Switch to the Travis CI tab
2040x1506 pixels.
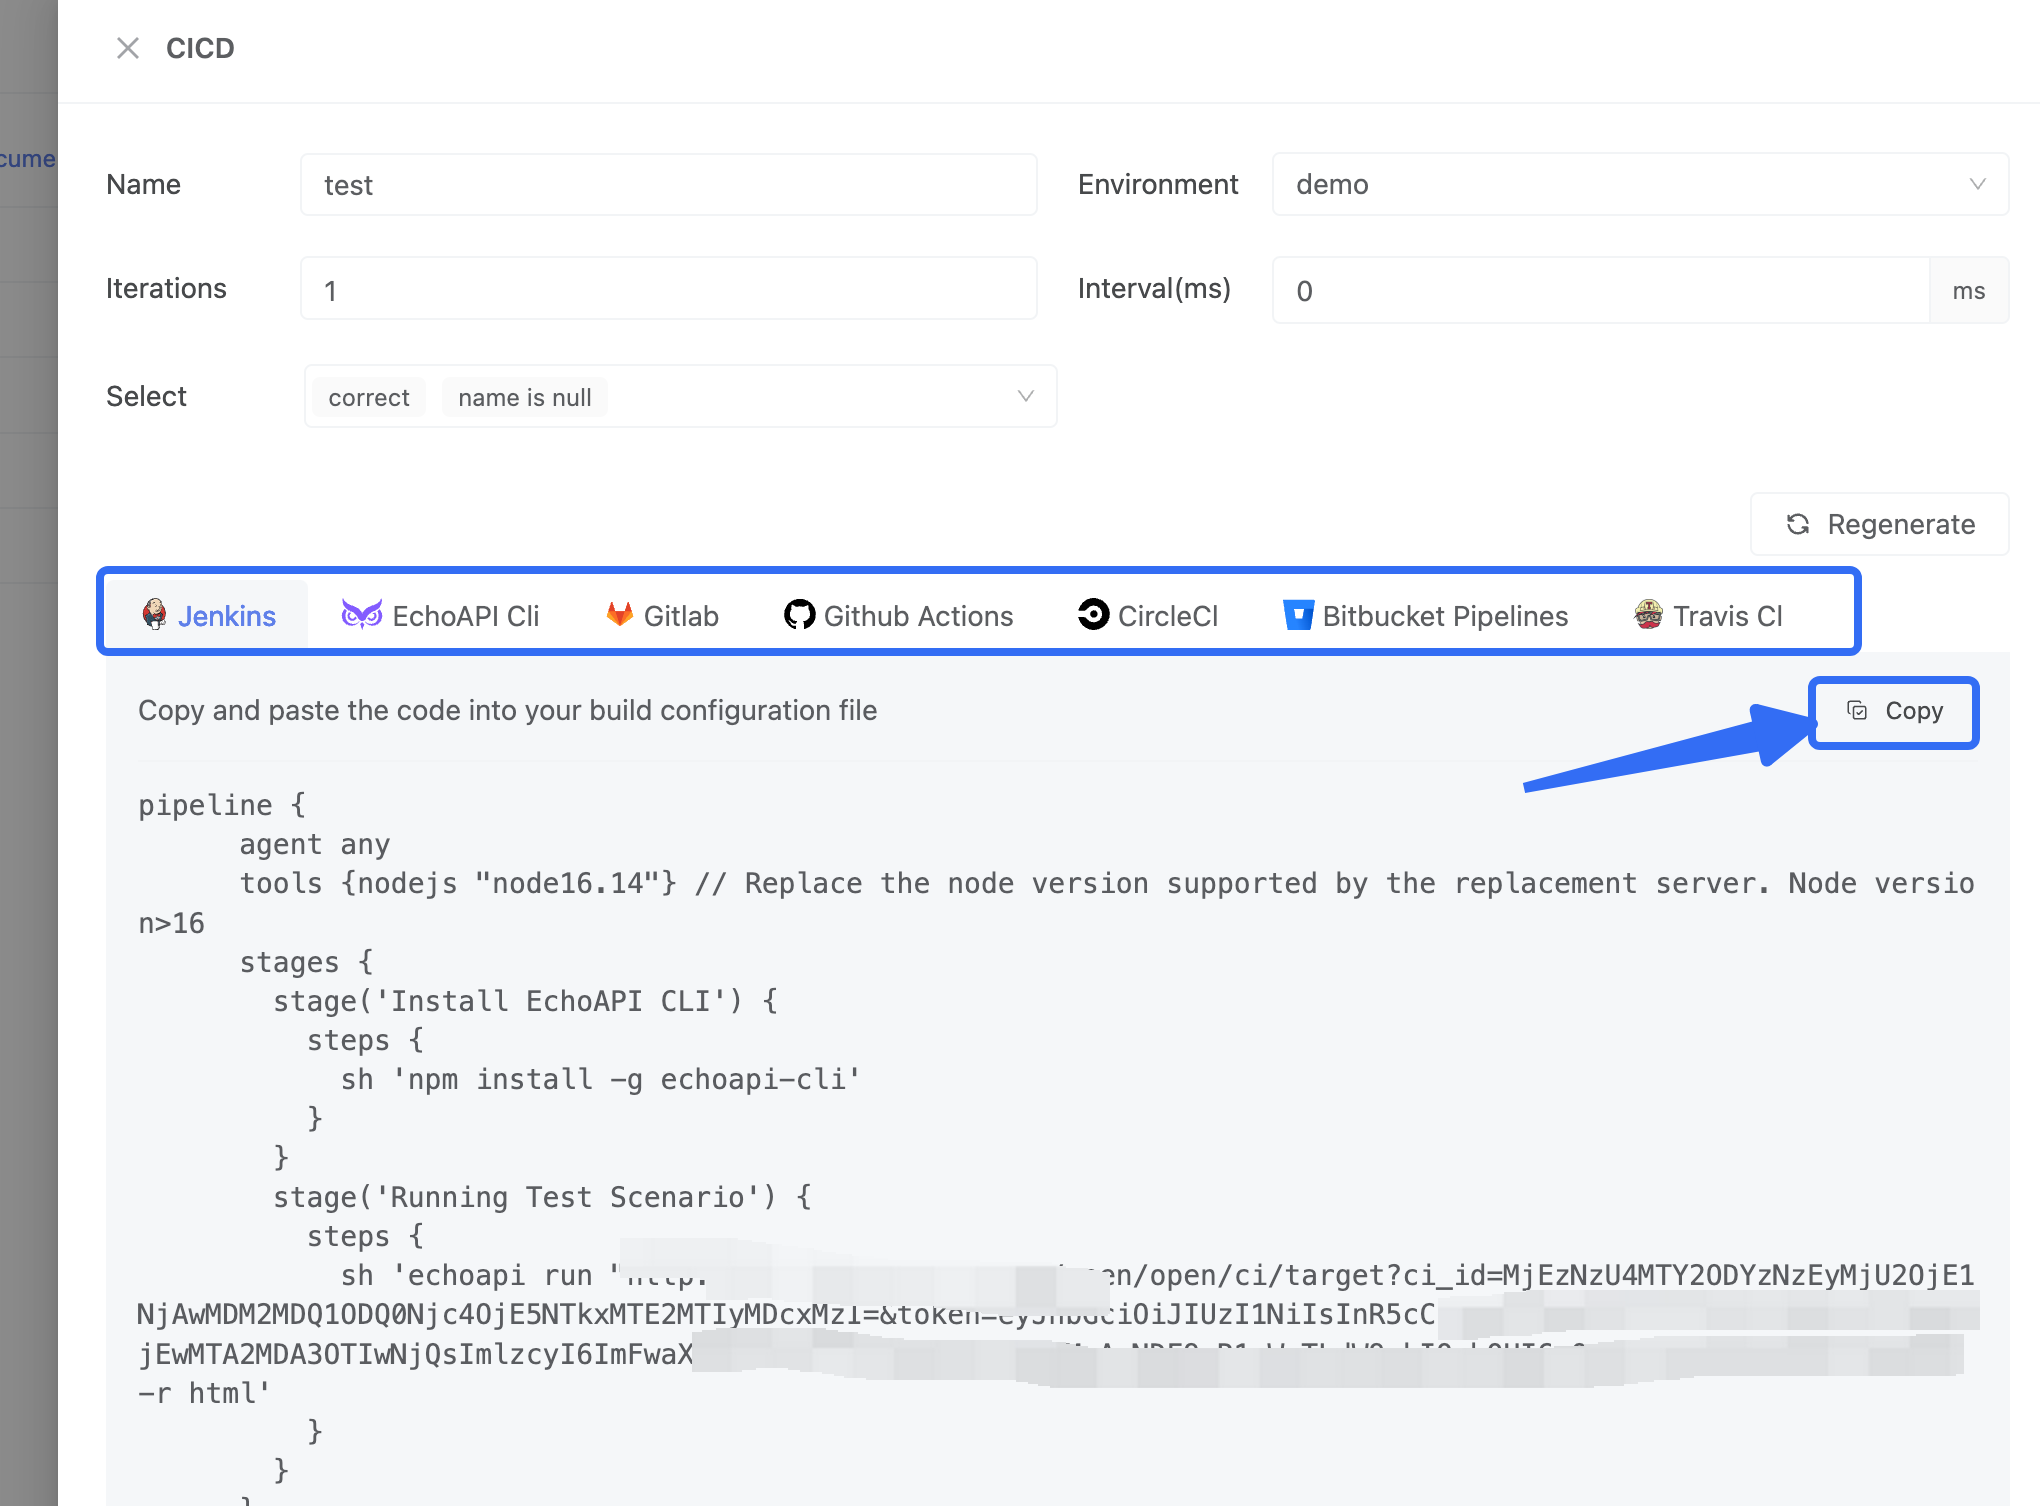tap(1708, 616)
